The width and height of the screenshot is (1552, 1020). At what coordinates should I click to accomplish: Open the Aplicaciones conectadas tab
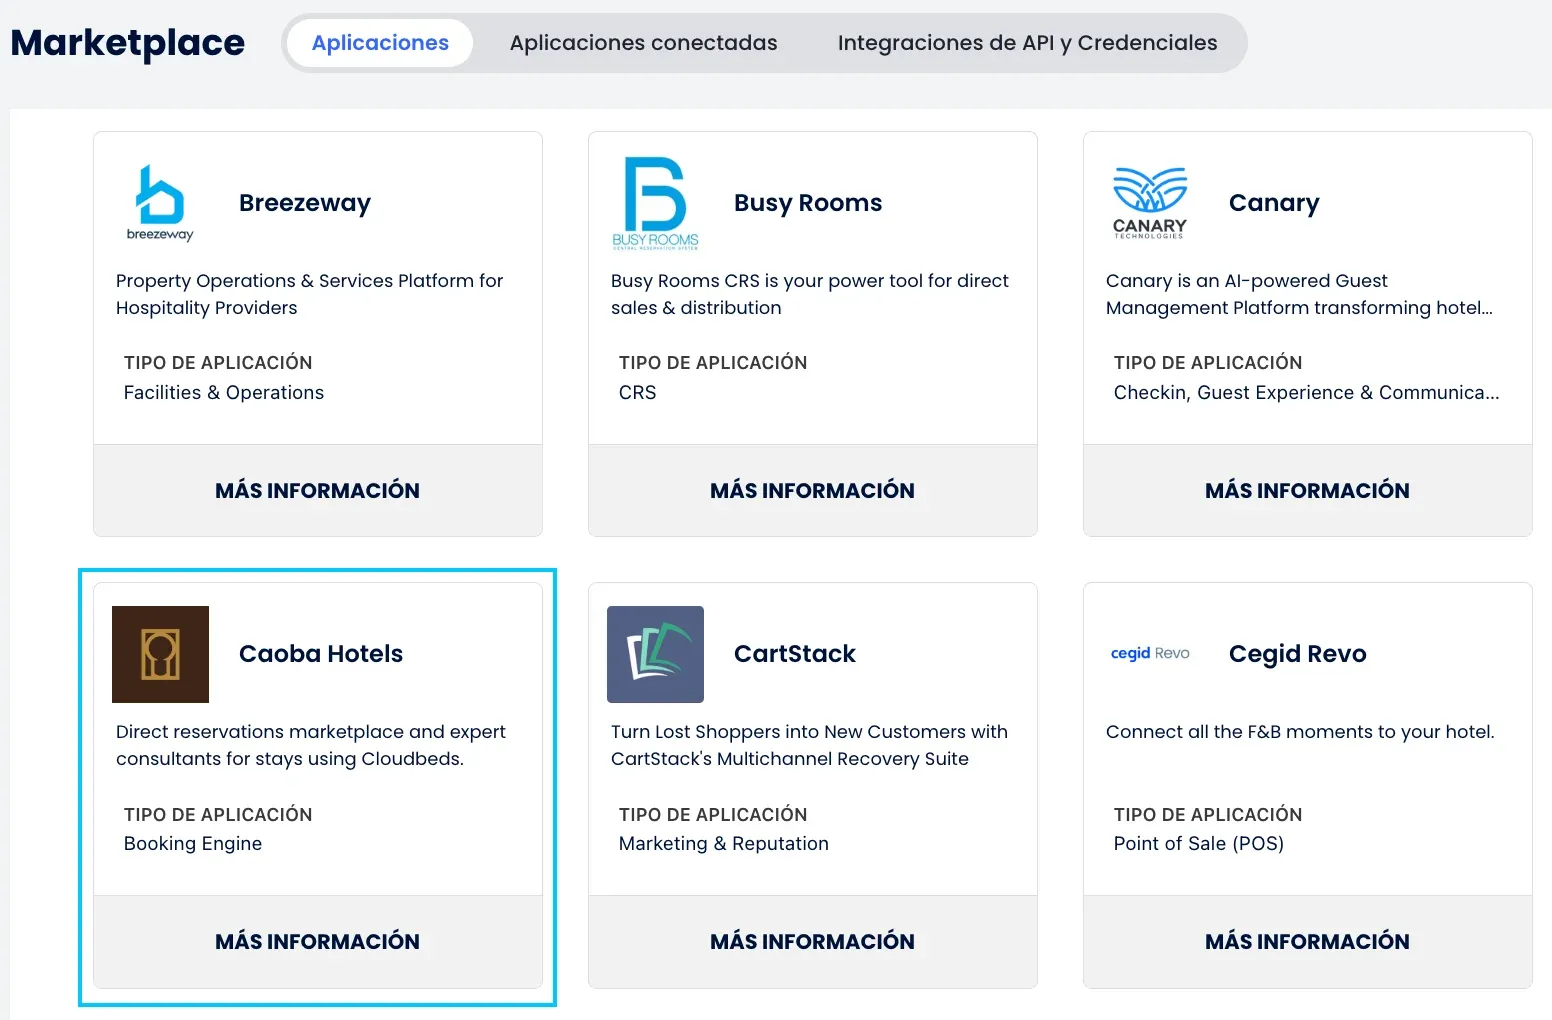pos(643,43)
